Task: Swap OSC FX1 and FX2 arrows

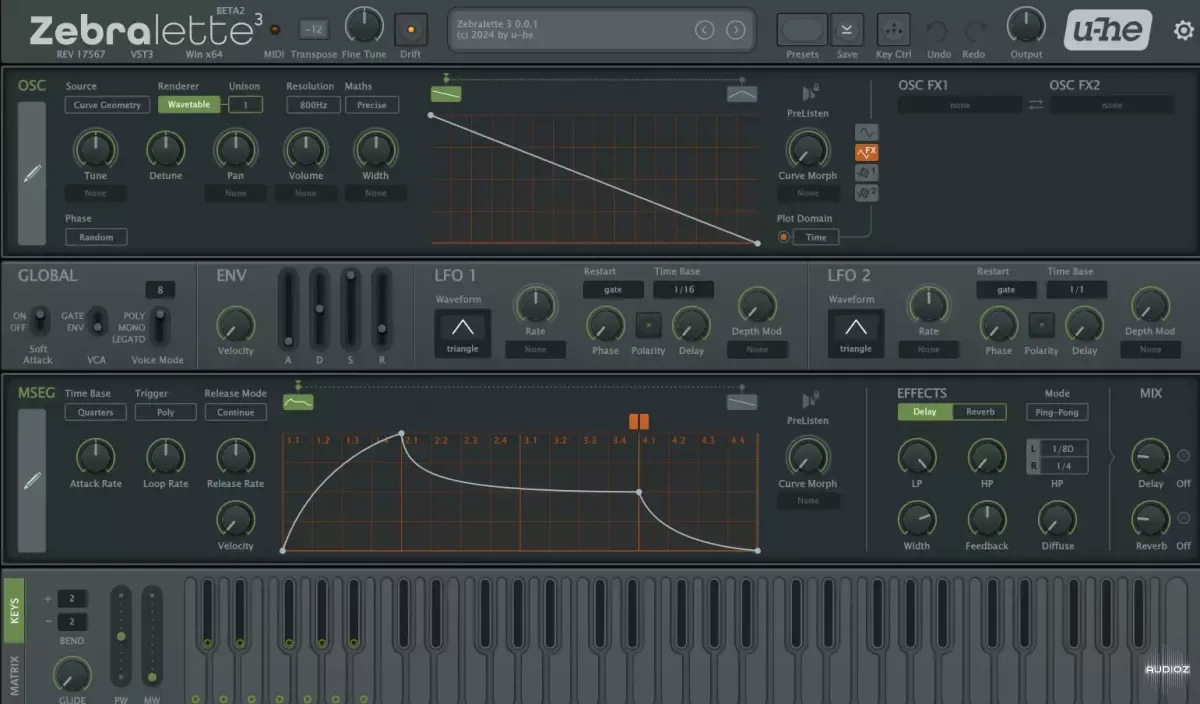Action: [1036, 105]
